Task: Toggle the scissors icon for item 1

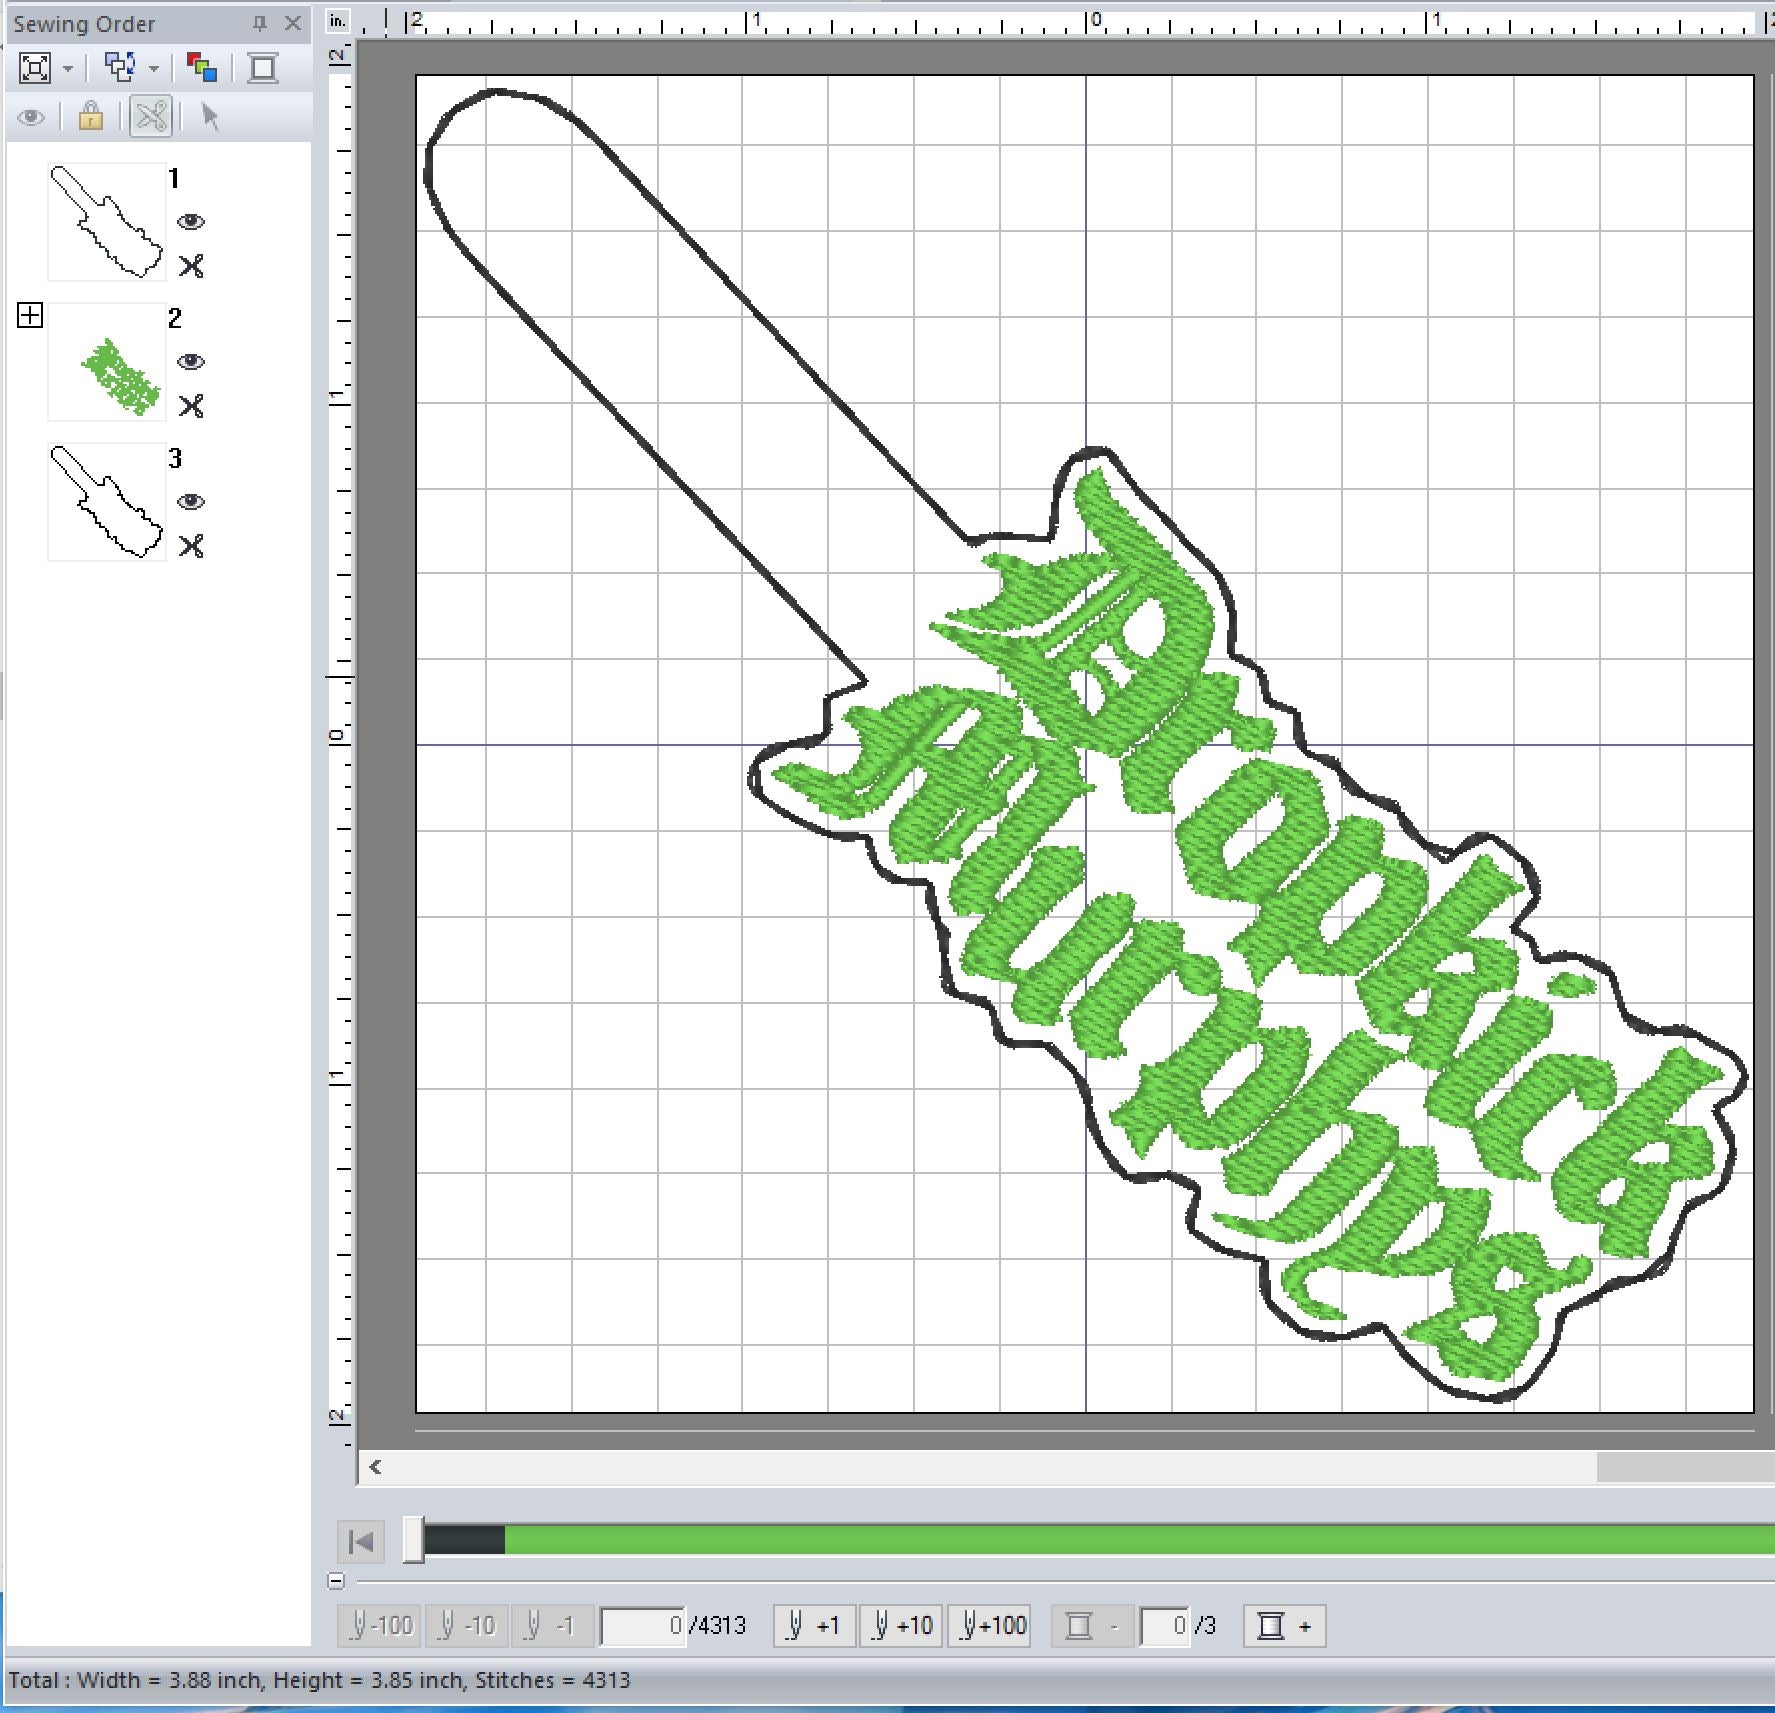Action: (191, 266)
